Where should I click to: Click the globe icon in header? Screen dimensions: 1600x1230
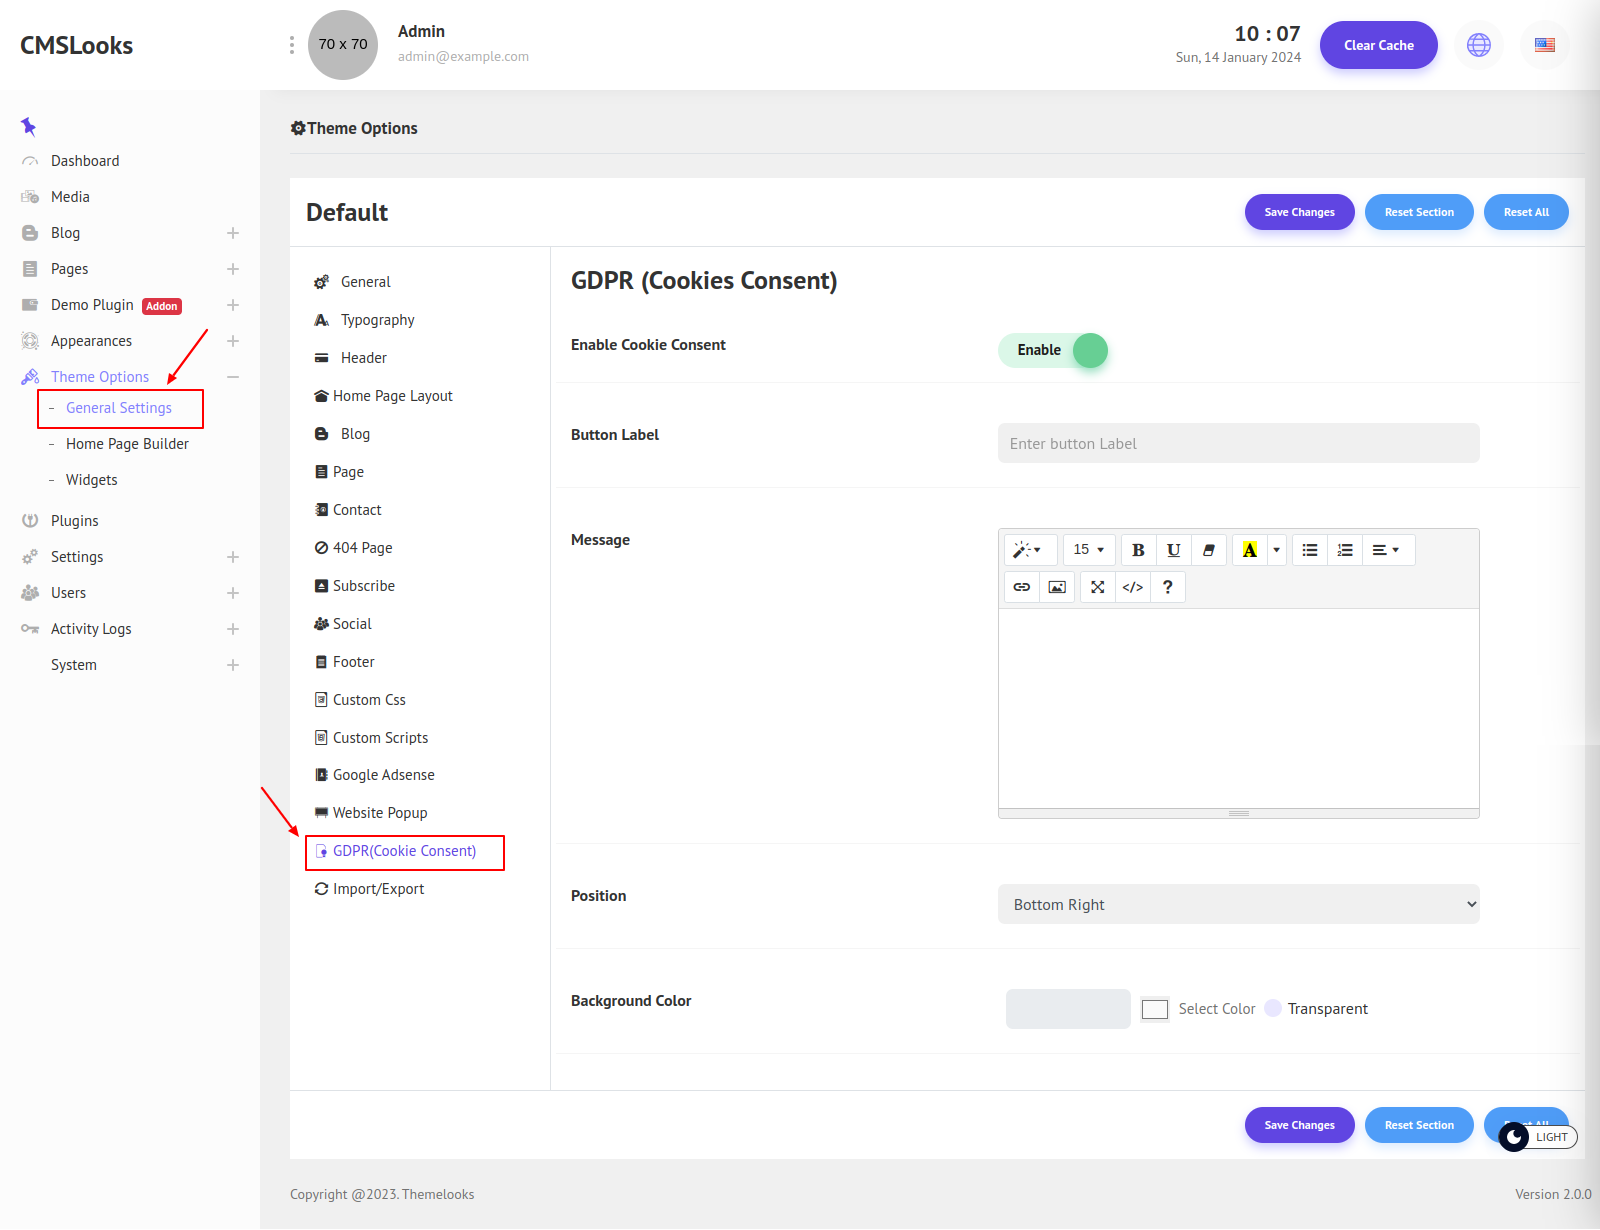(1478, 45)
